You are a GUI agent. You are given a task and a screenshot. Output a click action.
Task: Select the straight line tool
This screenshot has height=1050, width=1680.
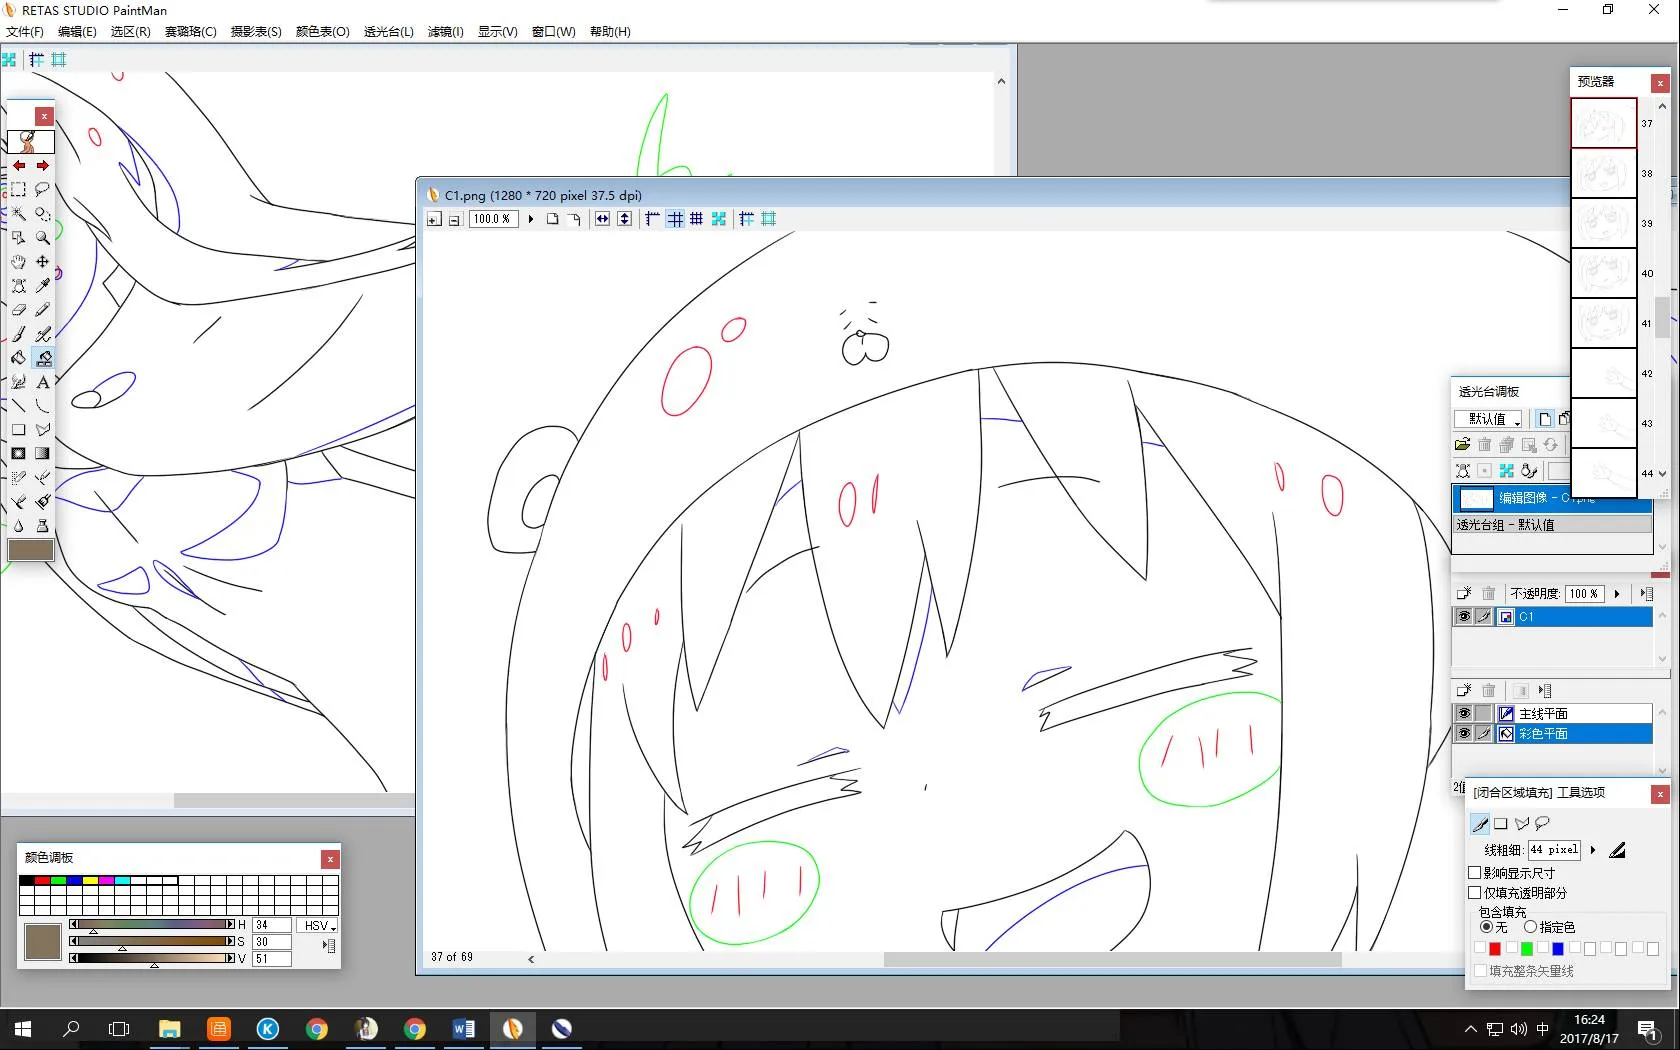(18, 406)
